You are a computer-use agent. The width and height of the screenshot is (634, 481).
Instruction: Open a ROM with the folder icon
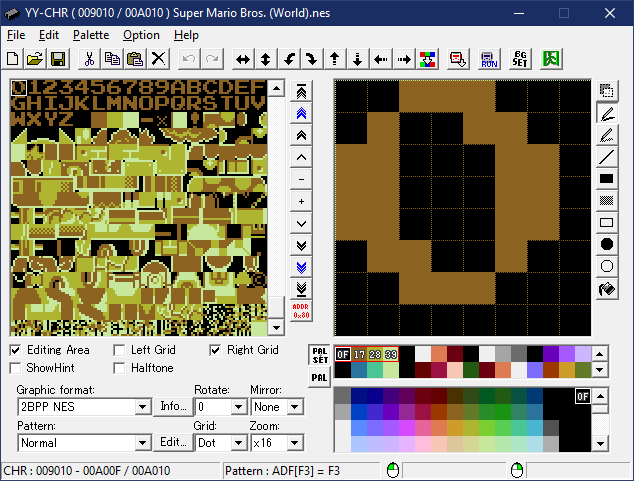point(35,59)
